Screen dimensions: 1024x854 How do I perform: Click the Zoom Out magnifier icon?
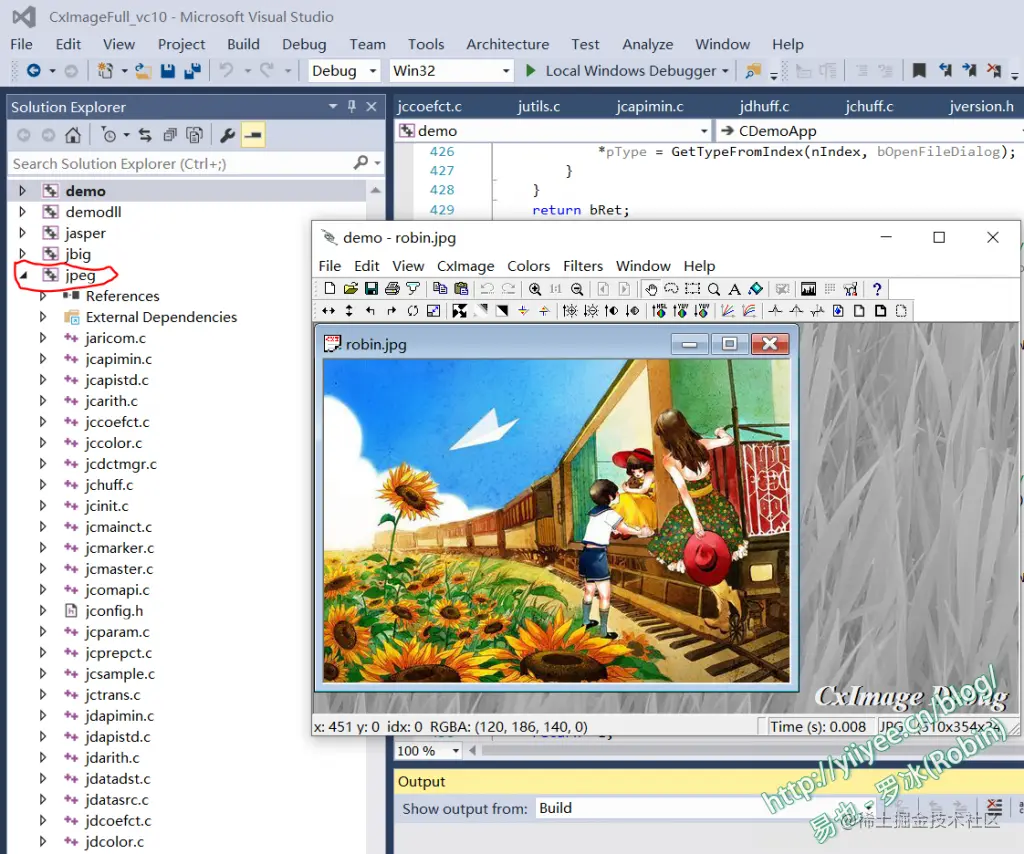[x=577, y=289]
